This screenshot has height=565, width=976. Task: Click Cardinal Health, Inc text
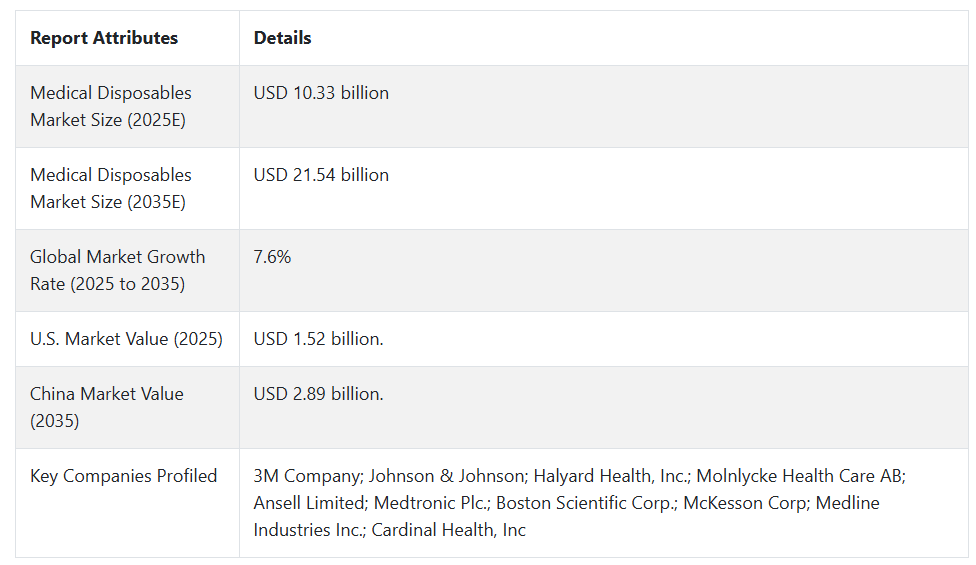(449, 530)
